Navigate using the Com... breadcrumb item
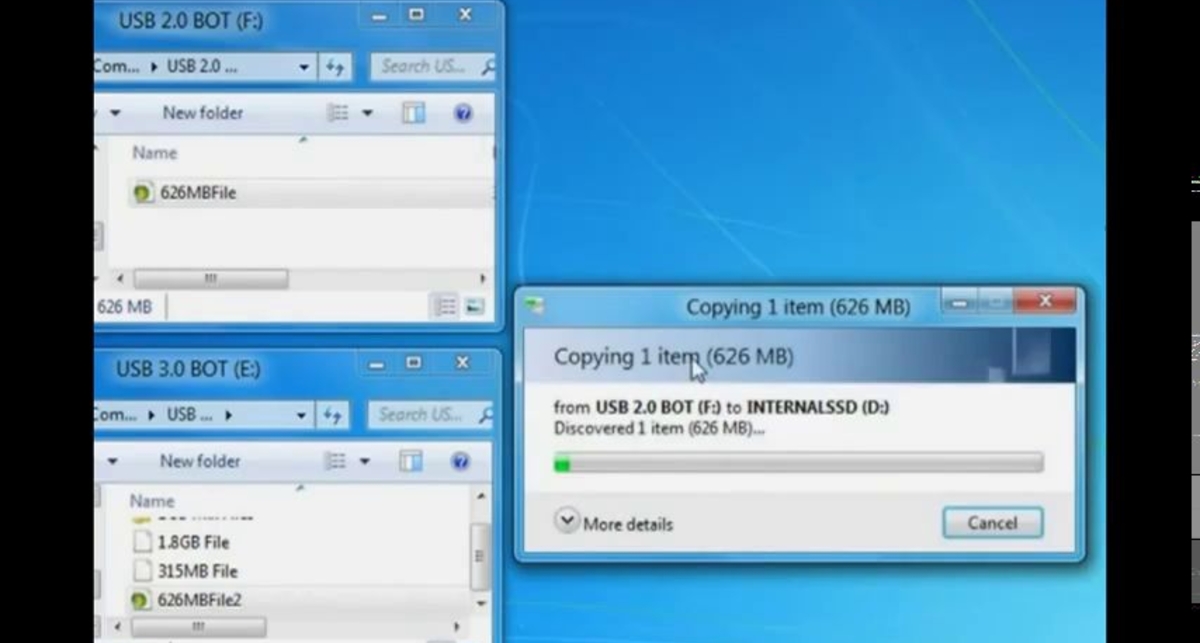Image resolution: width=1200 pixels, height=643 pixels. pos(116,66)
